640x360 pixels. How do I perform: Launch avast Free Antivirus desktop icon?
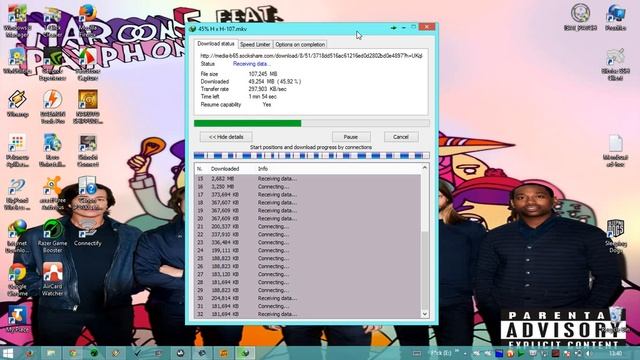coord(52,193)
